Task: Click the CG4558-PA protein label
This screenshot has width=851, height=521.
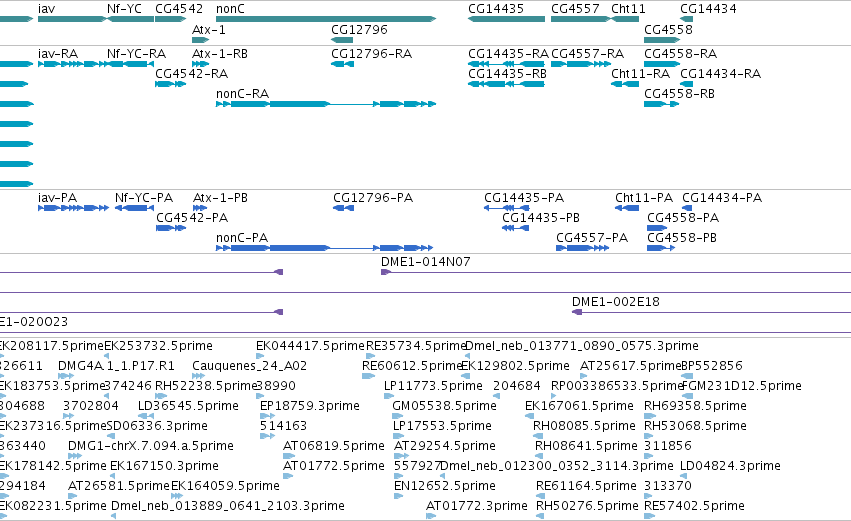Action: coord(683,218)
